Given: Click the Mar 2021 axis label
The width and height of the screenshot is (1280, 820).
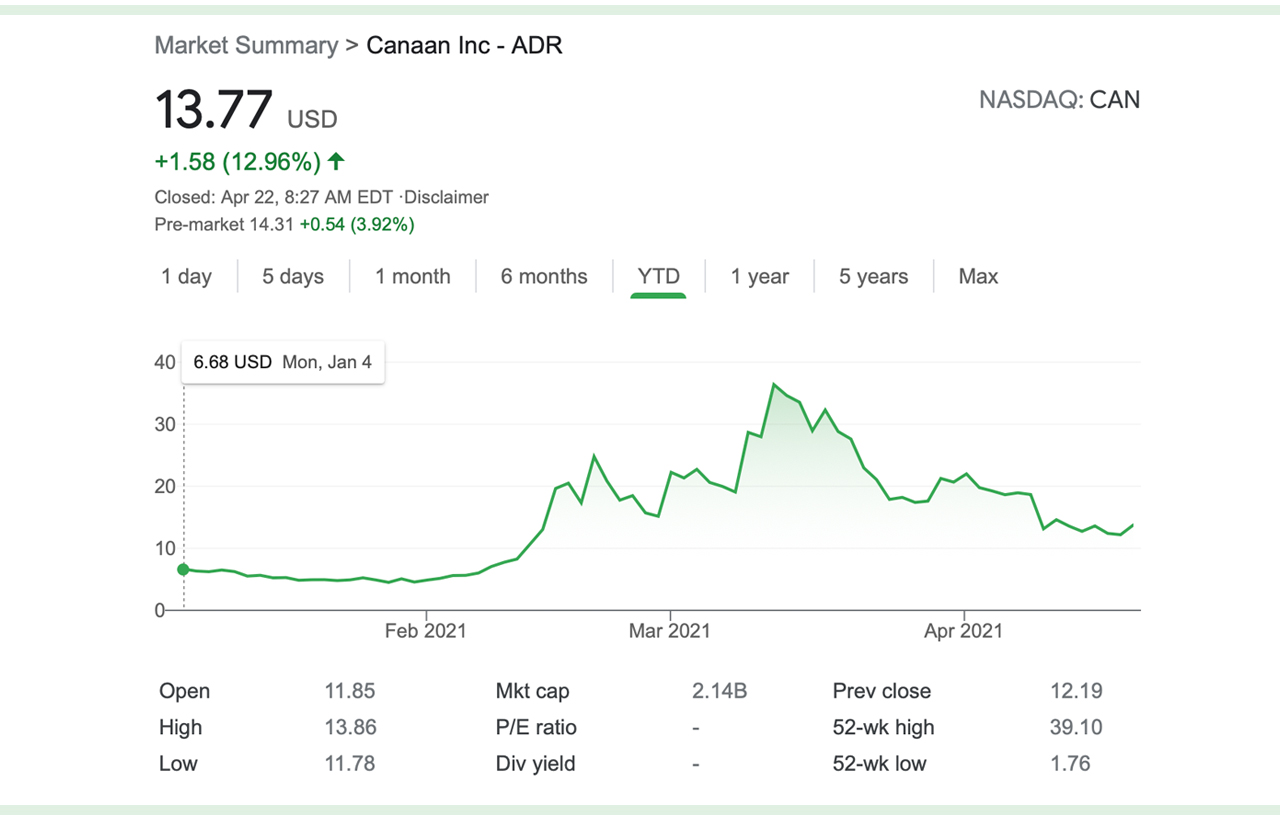Looking at the screenshot, I should [x=670, y=631].
